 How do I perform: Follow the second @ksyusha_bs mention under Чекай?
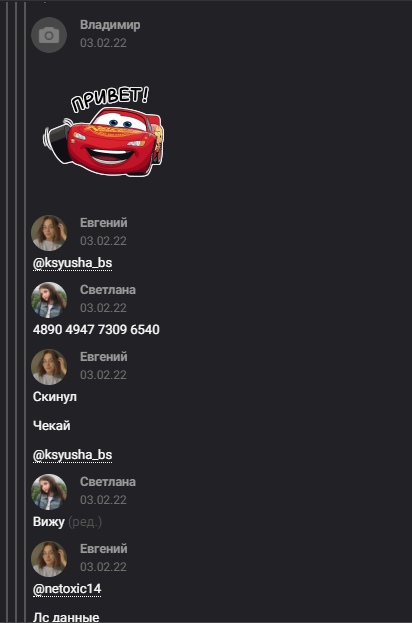(72, 455)
